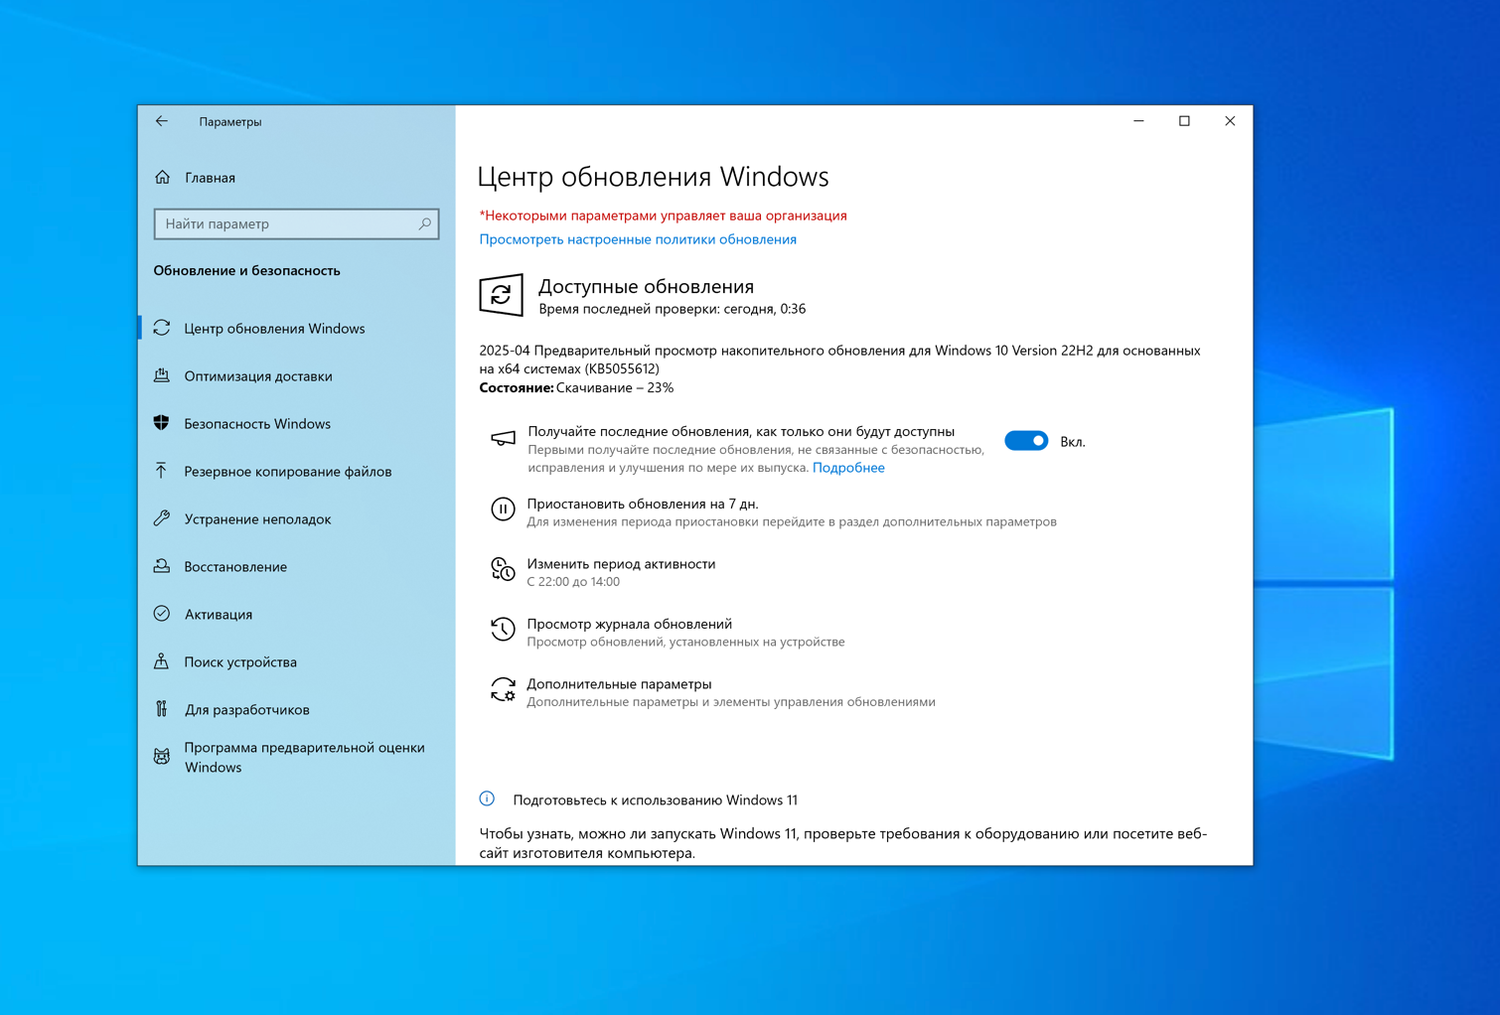Click the KB5055612 update description text
The image size is (1500, 1015).
(840, 359)
